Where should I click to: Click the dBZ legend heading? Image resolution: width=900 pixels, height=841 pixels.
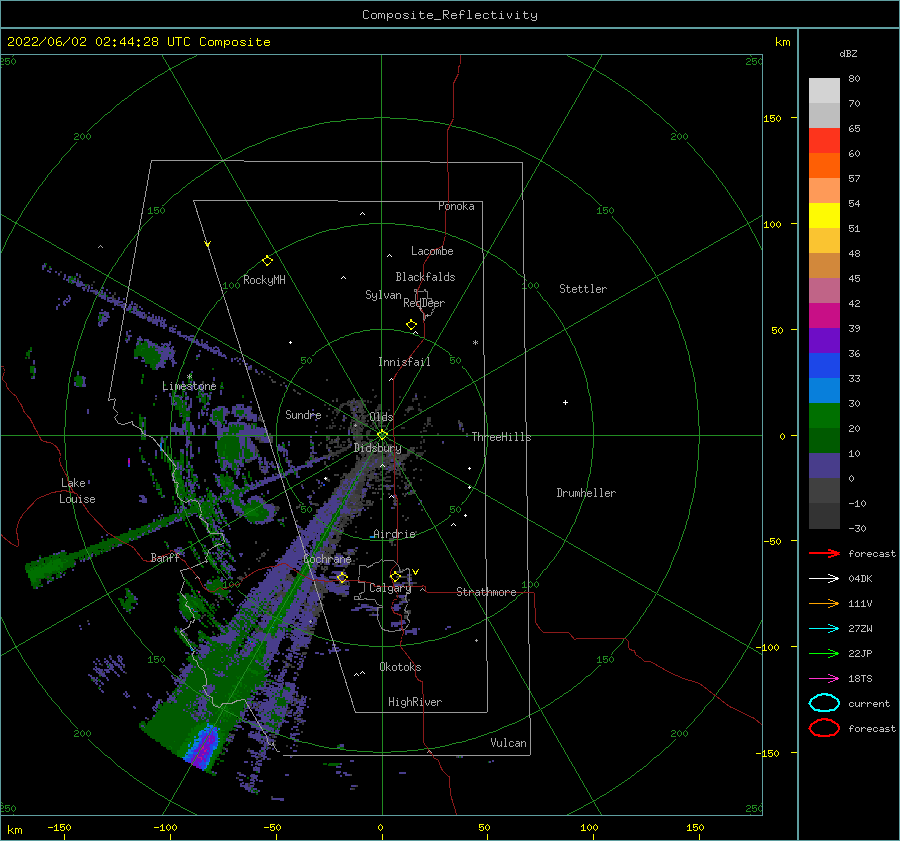[848, 53]
